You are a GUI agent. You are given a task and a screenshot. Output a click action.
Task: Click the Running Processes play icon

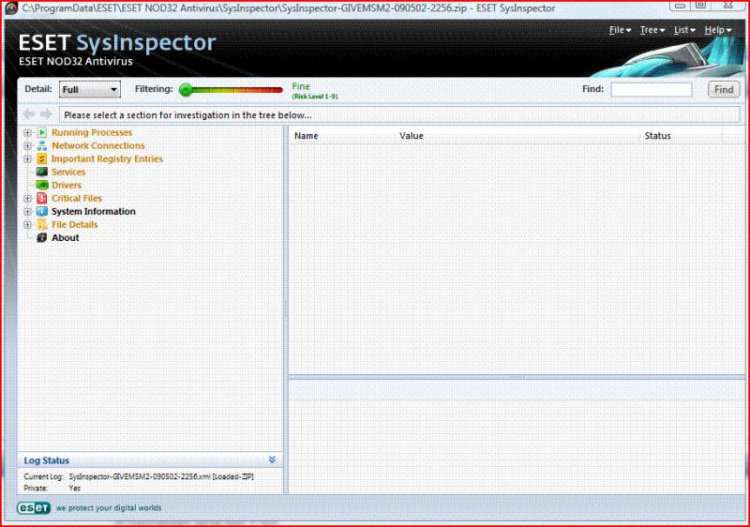click(42, 132)
